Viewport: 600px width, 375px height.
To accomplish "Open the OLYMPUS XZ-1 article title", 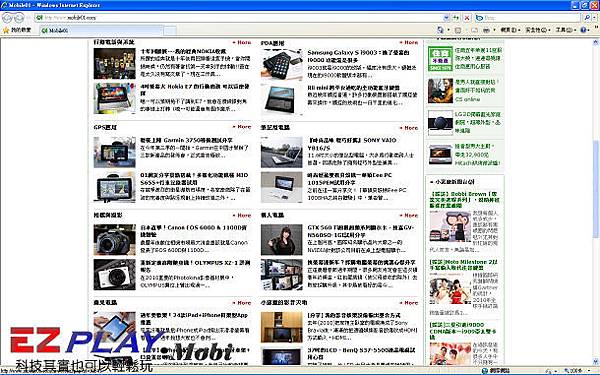I will click(x=195, y=266).
